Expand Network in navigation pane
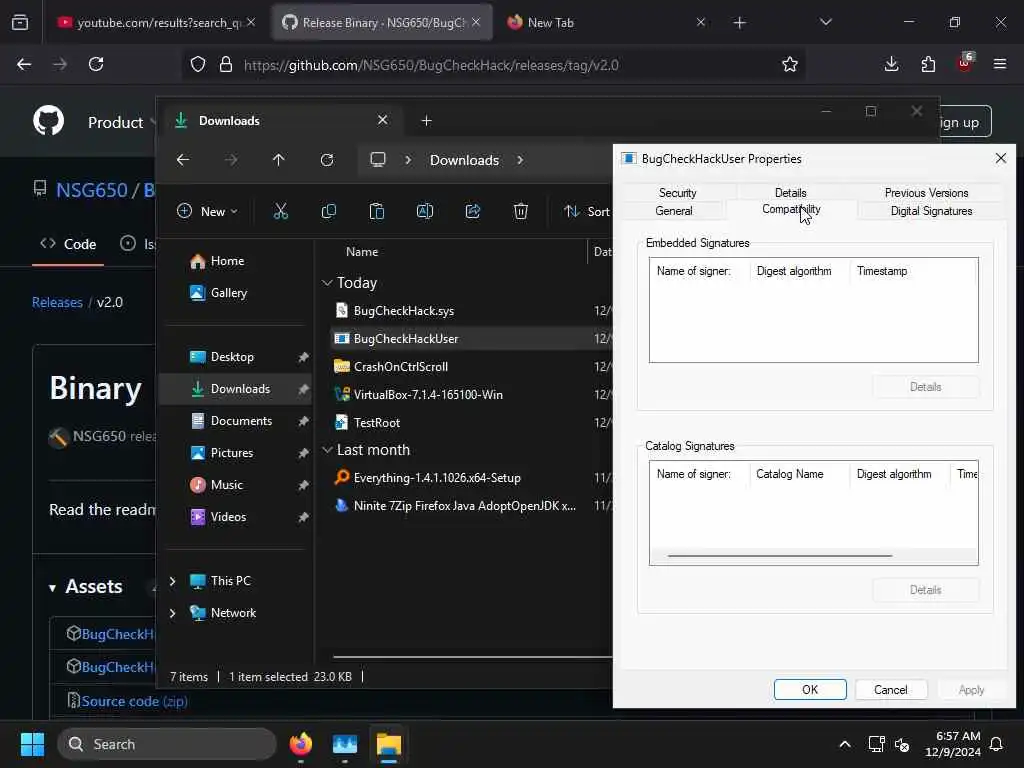1024x768 pixels. [172, 613]
